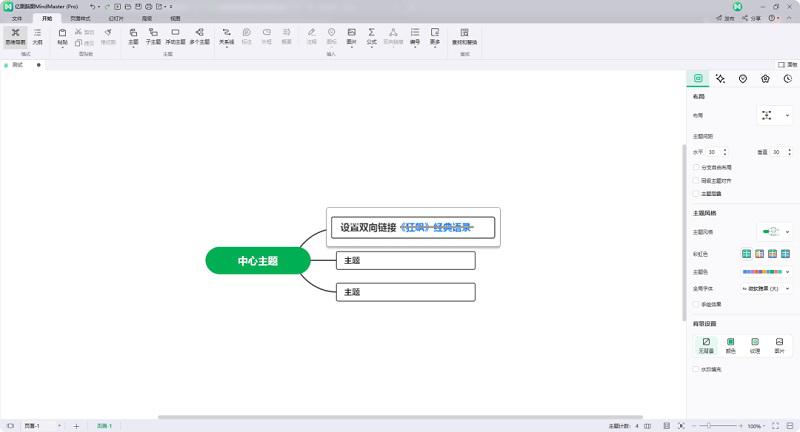Click the 中心主题 central node
Screen dimensions: 800x432
click(258, 261)
